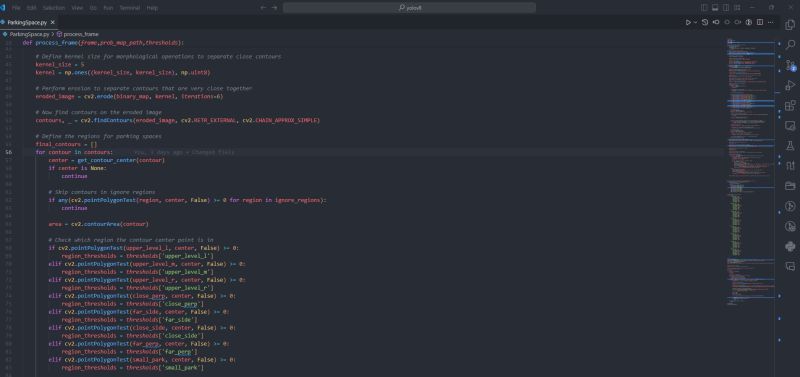
Task: Click process_frame in the breadcrumb
Action: pos(81,34)
